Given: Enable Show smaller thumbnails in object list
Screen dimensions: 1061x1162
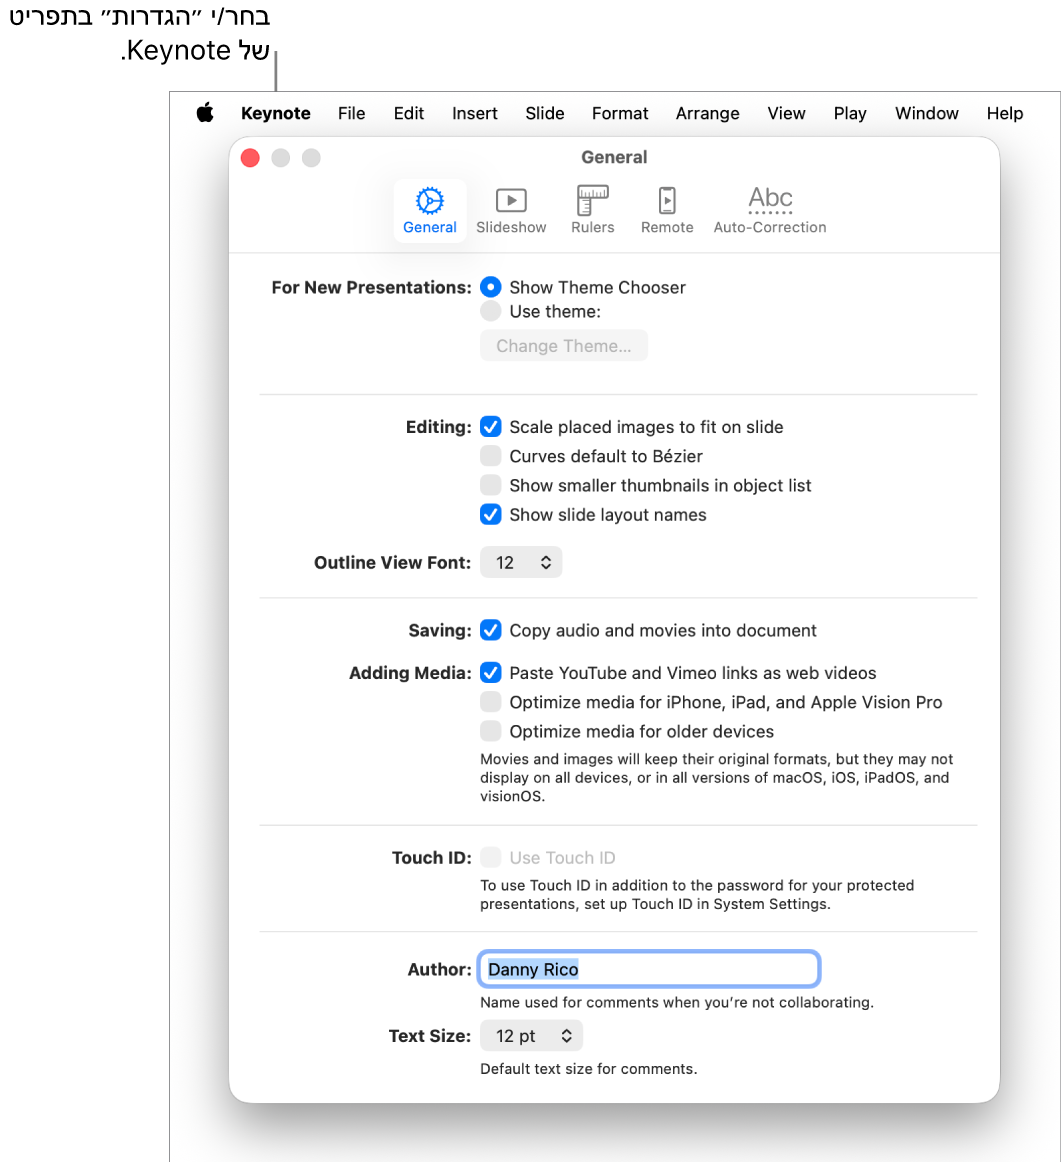Looking at the screenshot, I should click(490, 485).
